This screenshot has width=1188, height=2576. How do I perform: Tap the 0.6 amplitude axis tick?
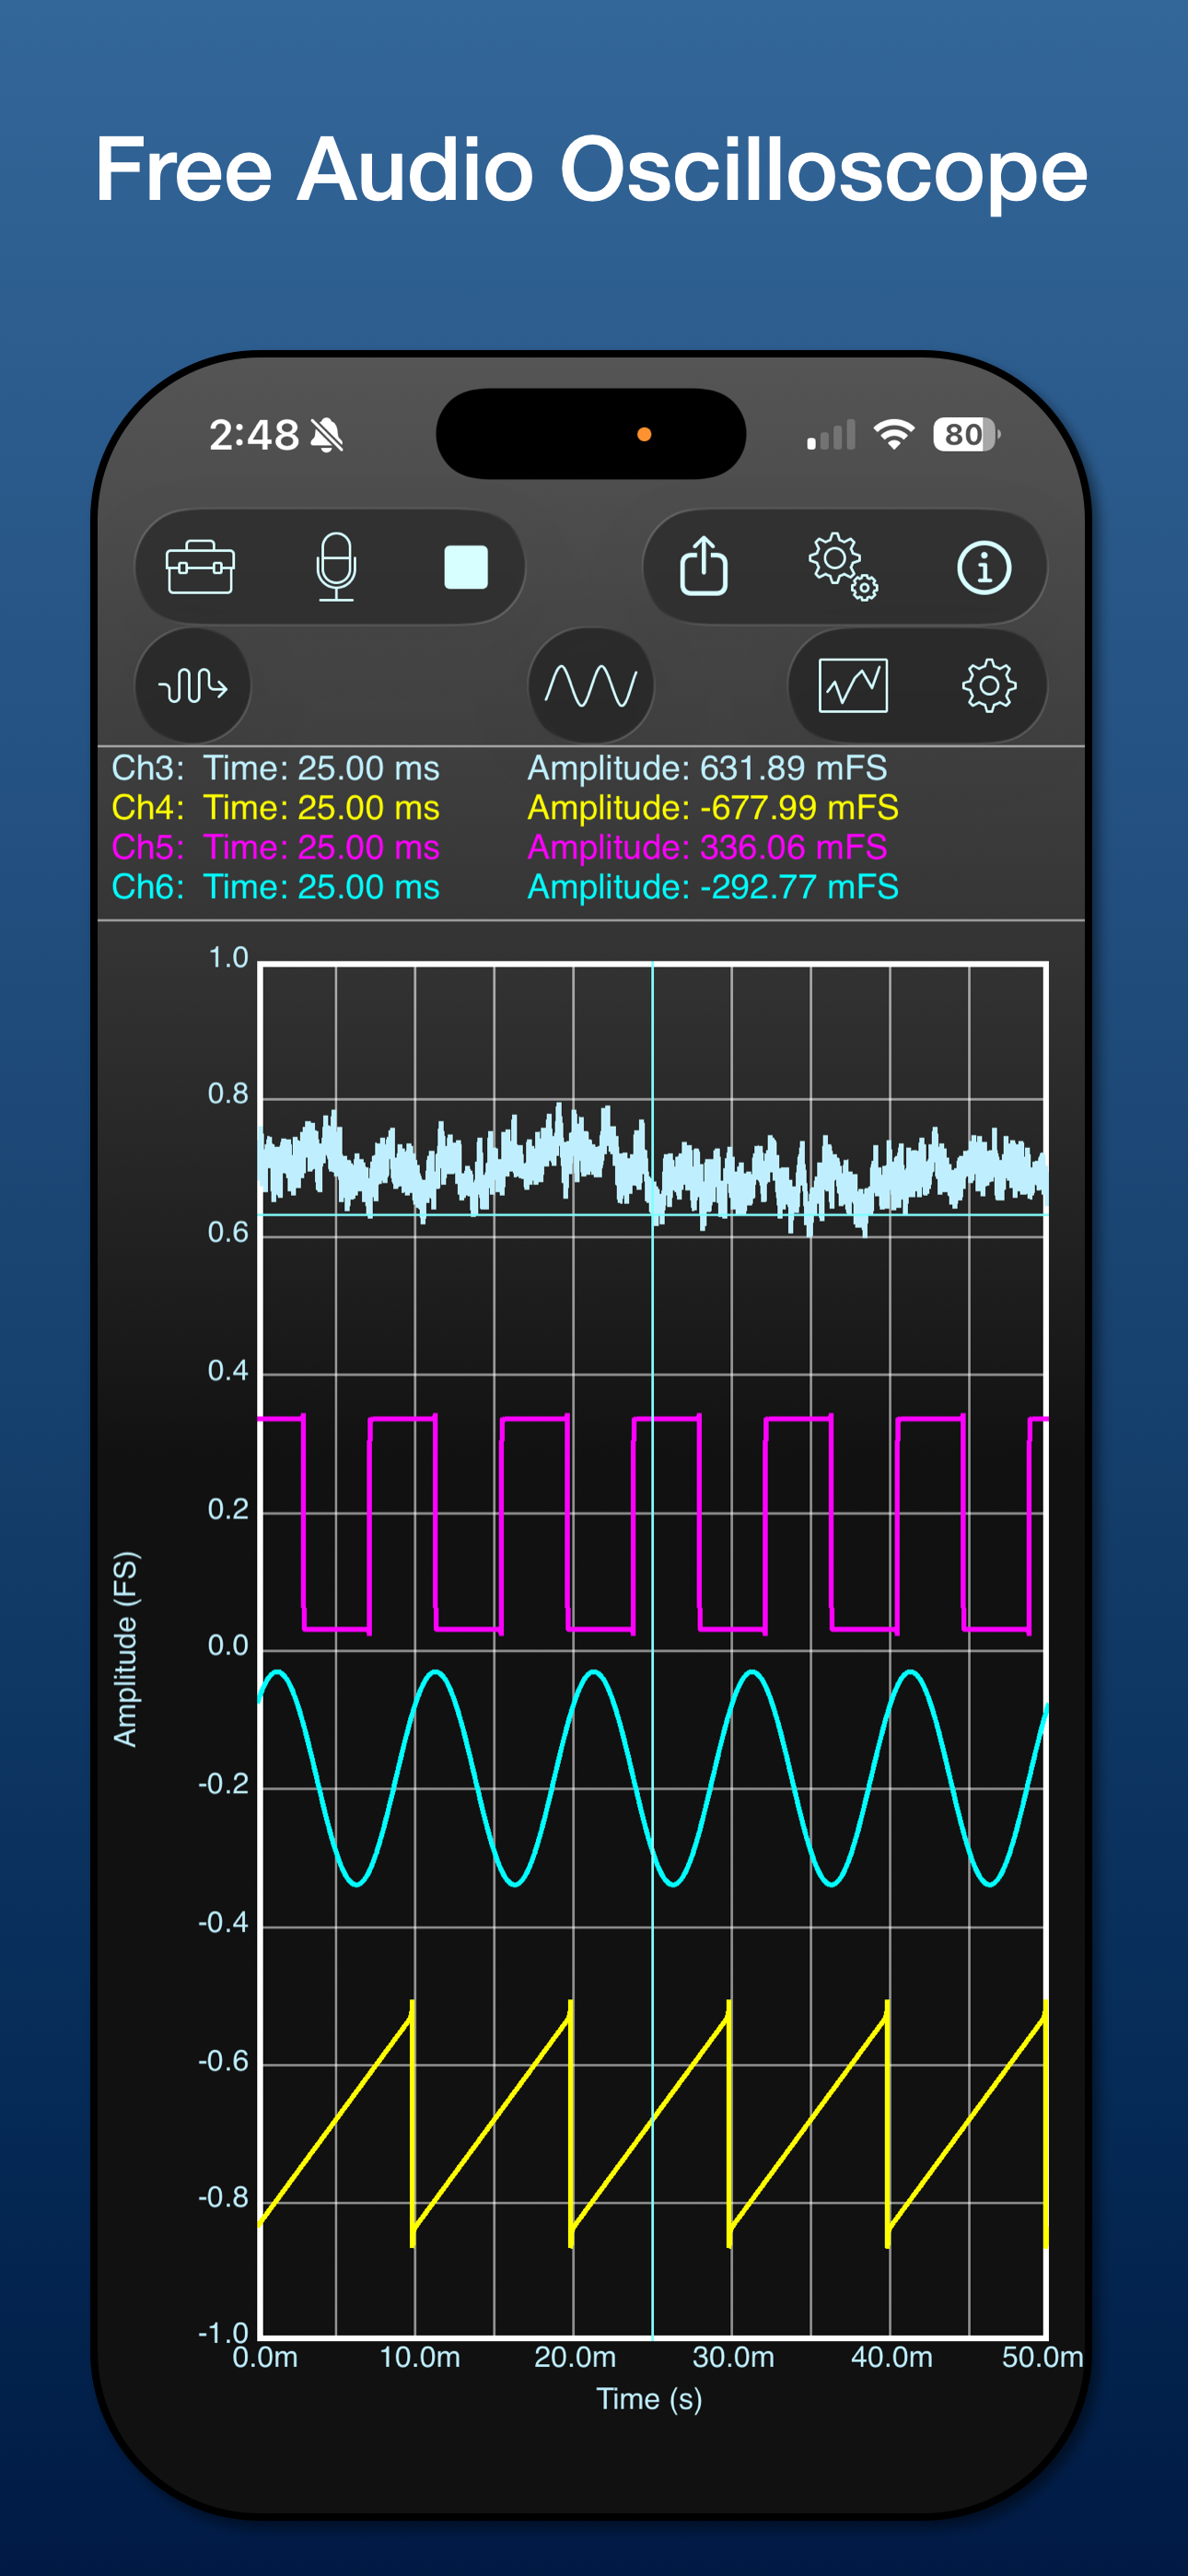(x=228, y=1232)
